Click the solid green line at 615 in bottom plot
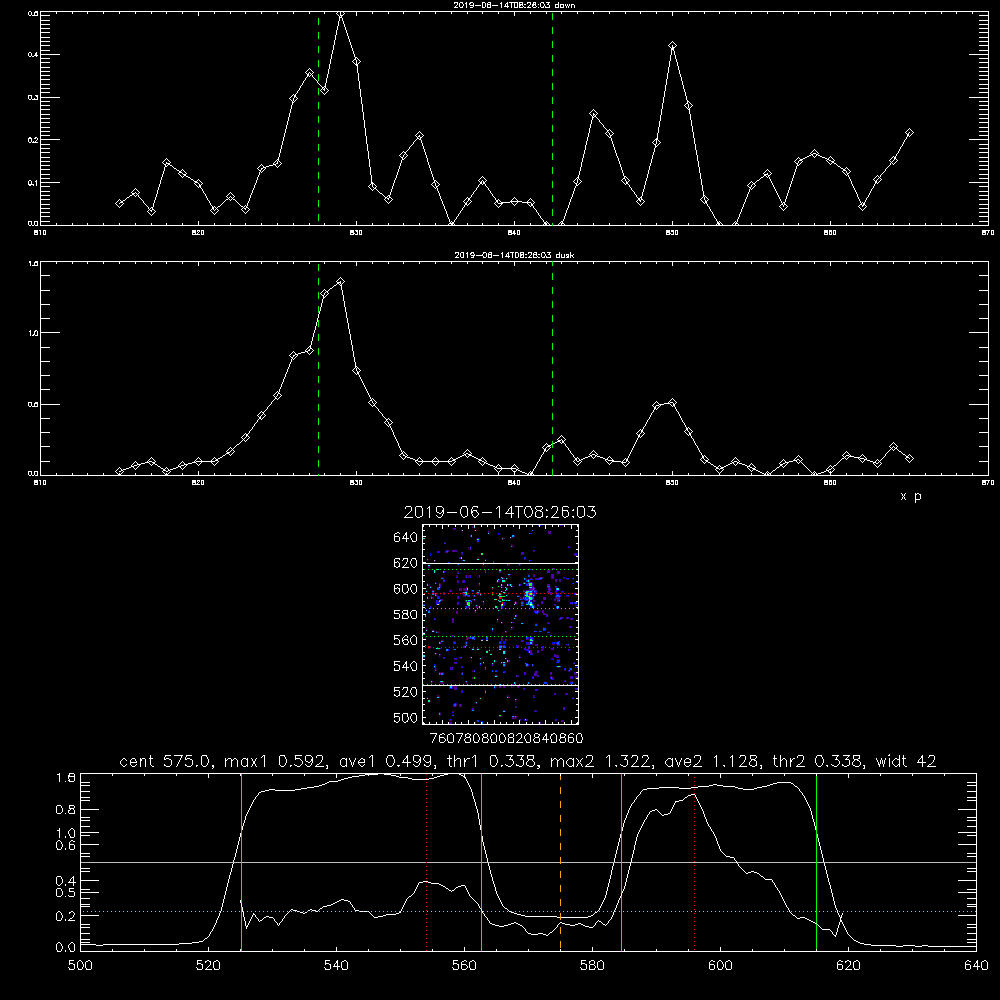The width and height of the screenshot is (1000, 1000). [816, 862]
